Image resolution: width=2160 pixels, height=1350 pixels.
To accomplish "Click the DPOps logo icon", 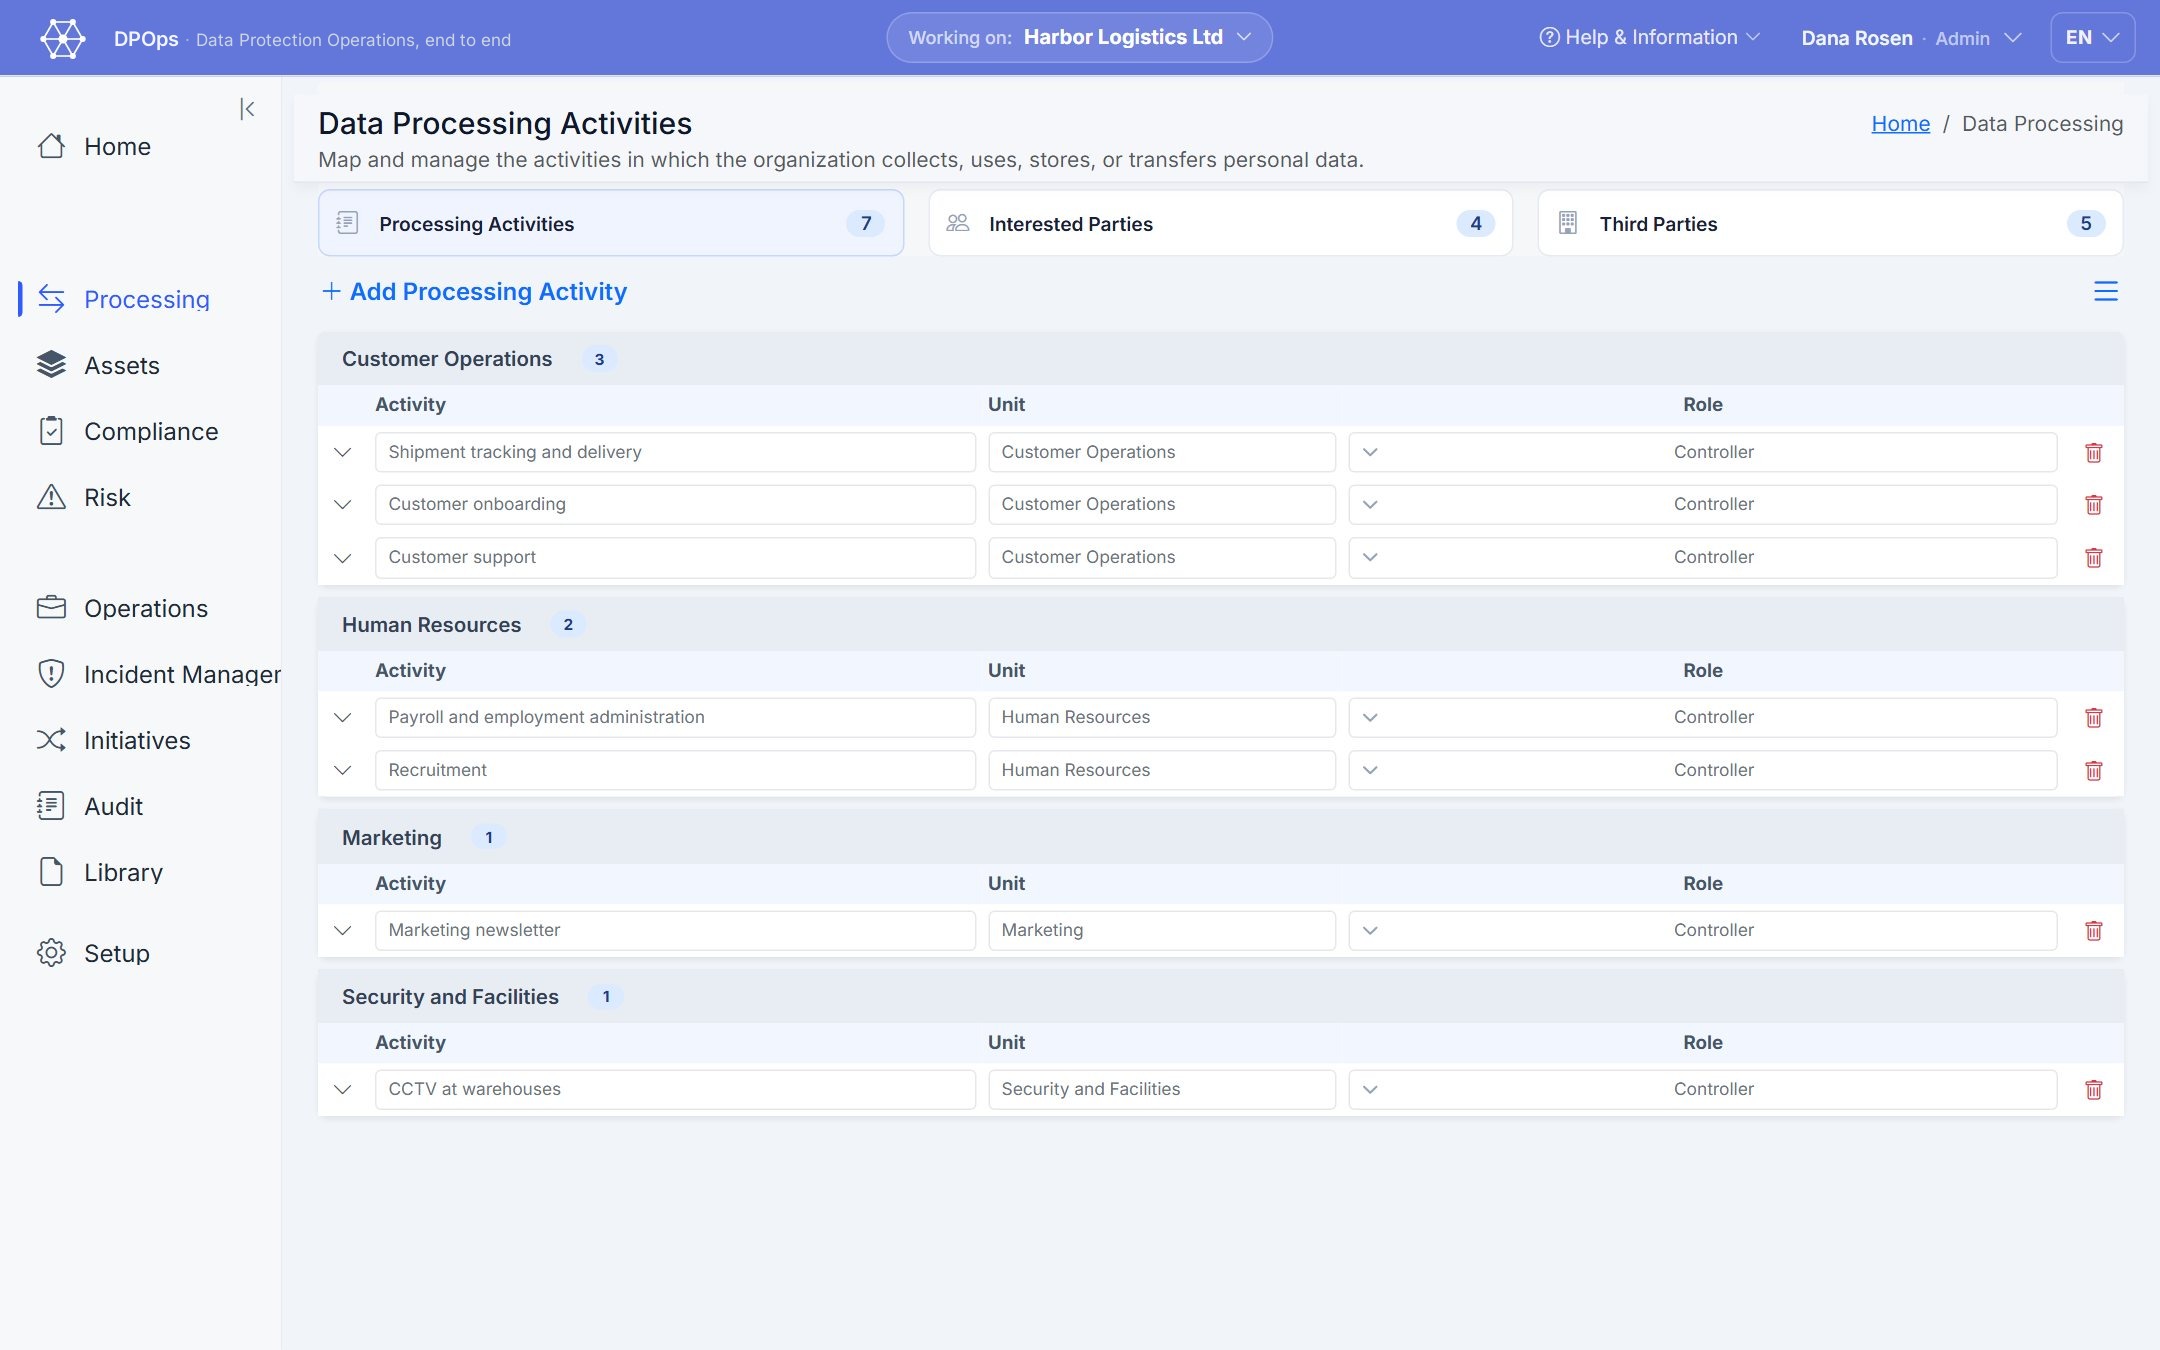I will (63, 38).
